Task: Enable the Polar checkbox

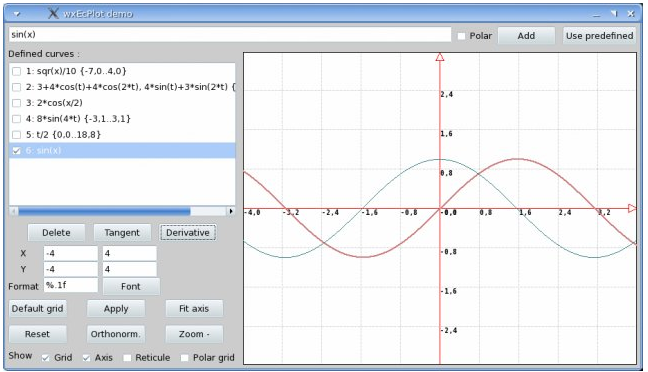Action: (x=462, y=36)
